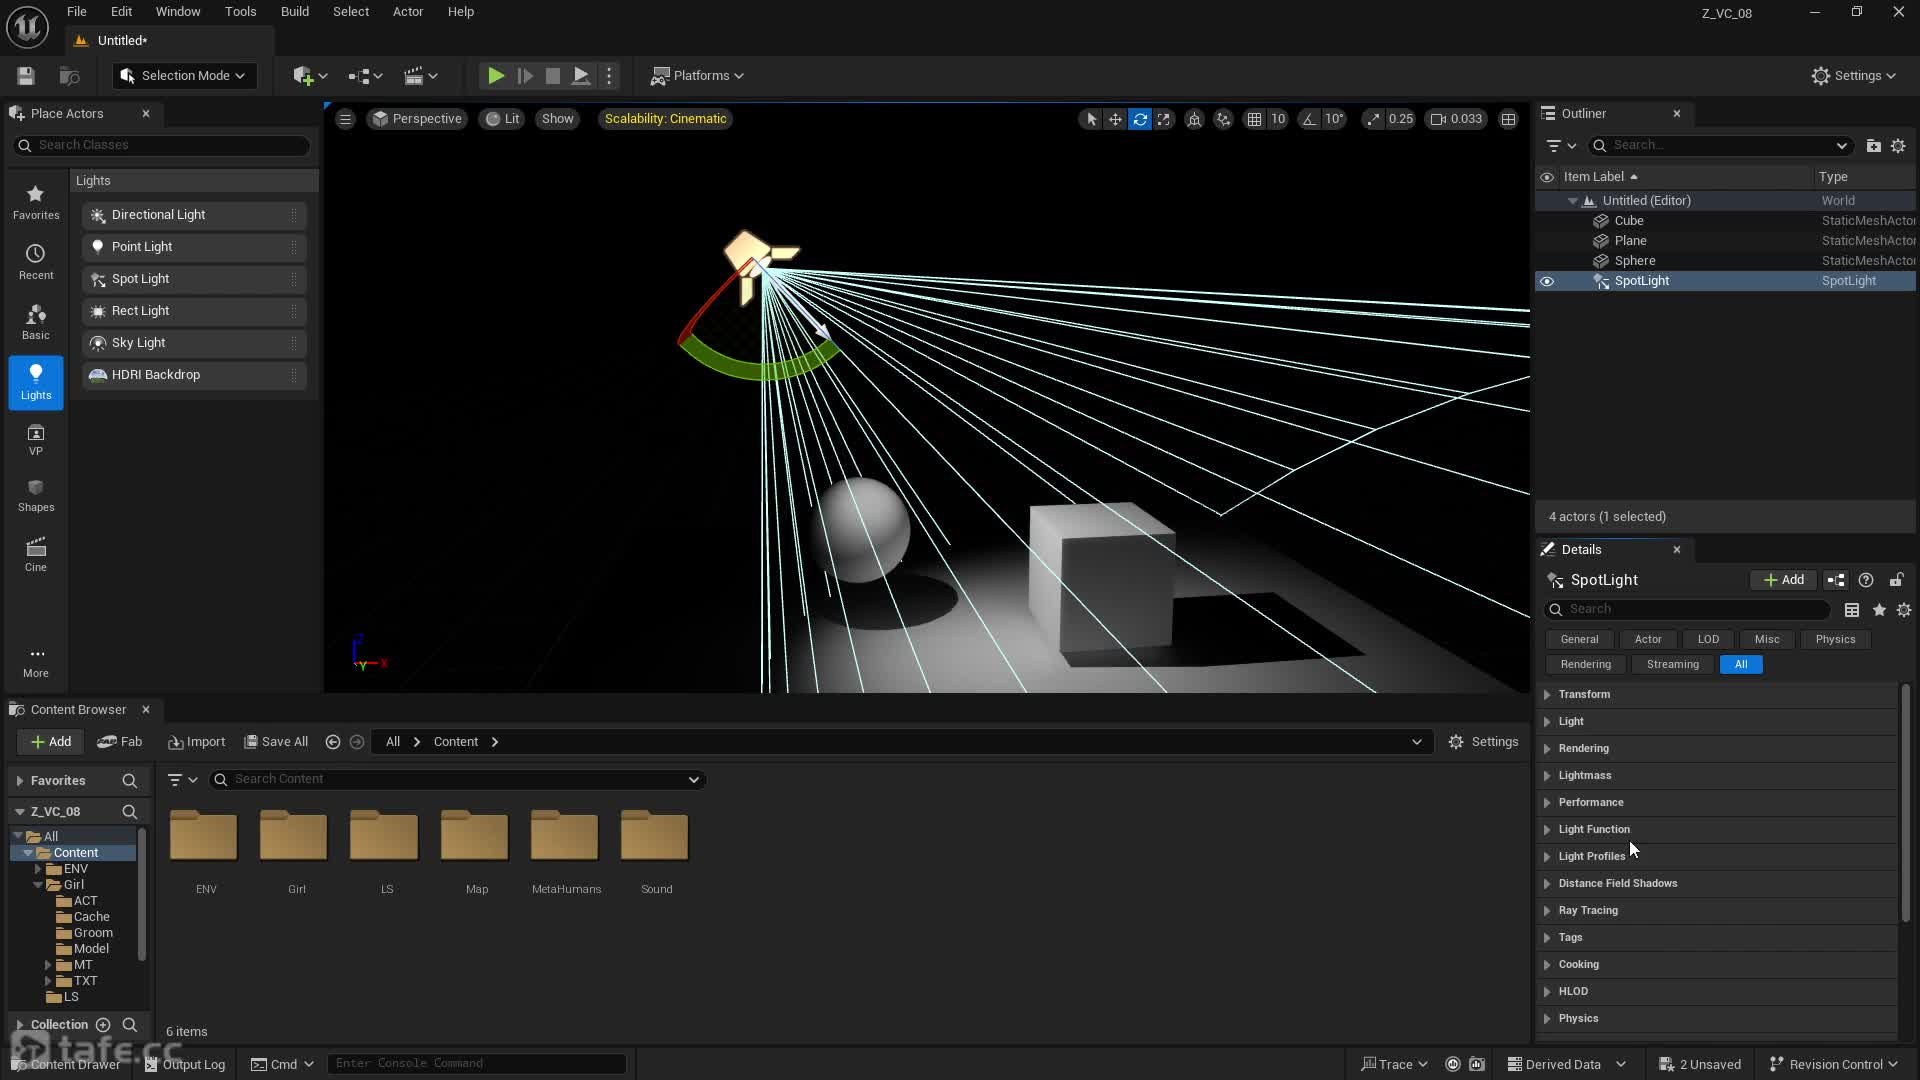Screen dimensions: 1920x1080
Task: Toggle grid snapping in viewport toolbar
Action: point(1254,119)
